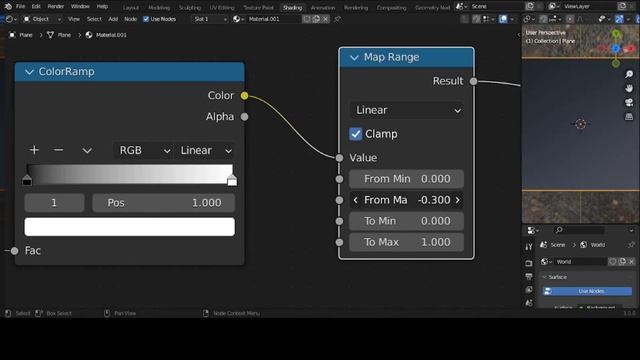
Task: Toggle the Use Nodes checkbox in header
Action: click(146, 19)
